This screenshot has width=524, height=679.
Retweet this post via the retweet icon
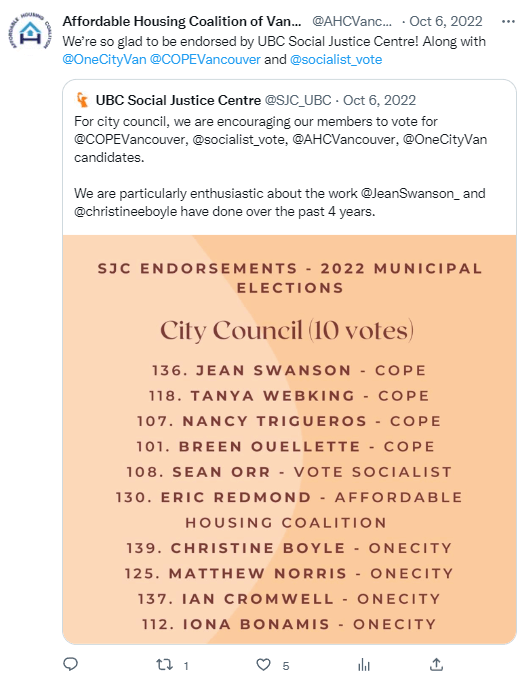coord(165,664)
